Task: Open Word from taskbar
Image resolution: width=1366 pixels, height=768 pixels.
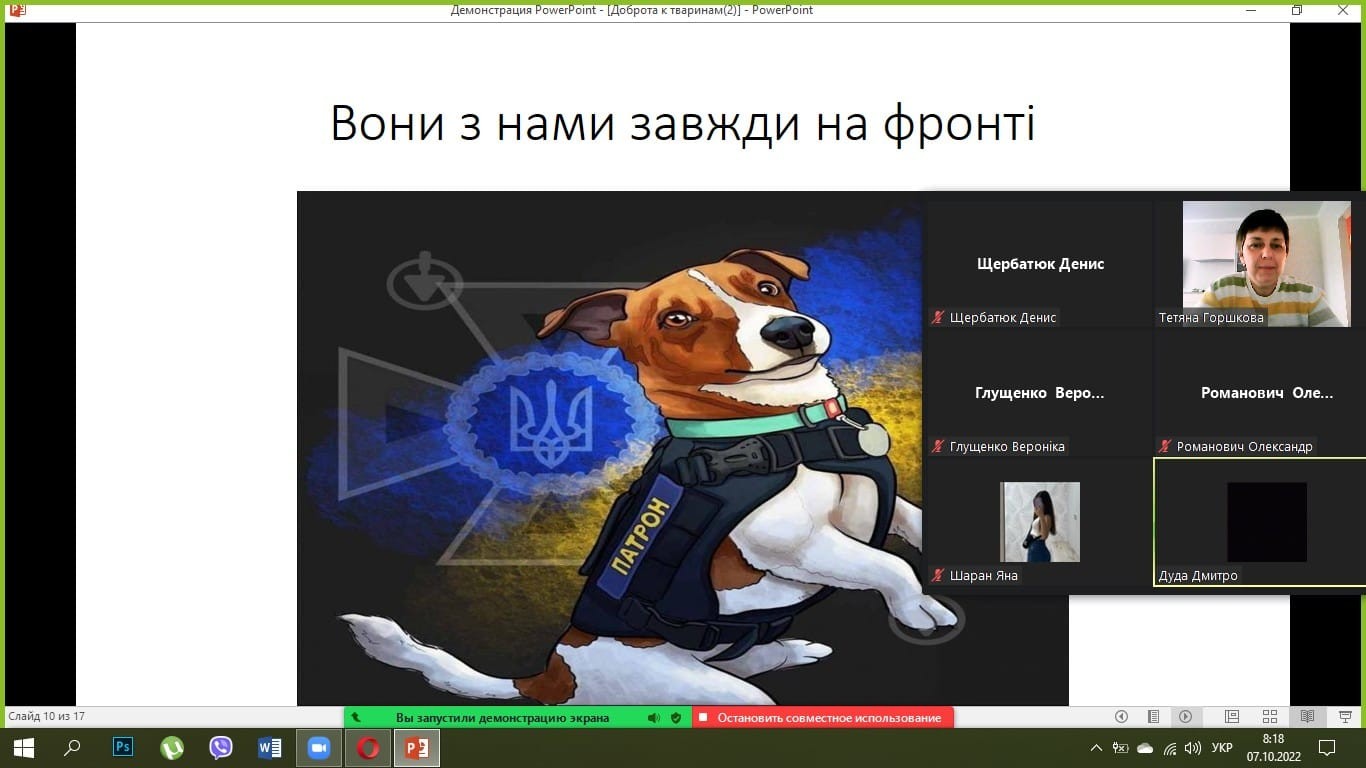Action: 270,748
